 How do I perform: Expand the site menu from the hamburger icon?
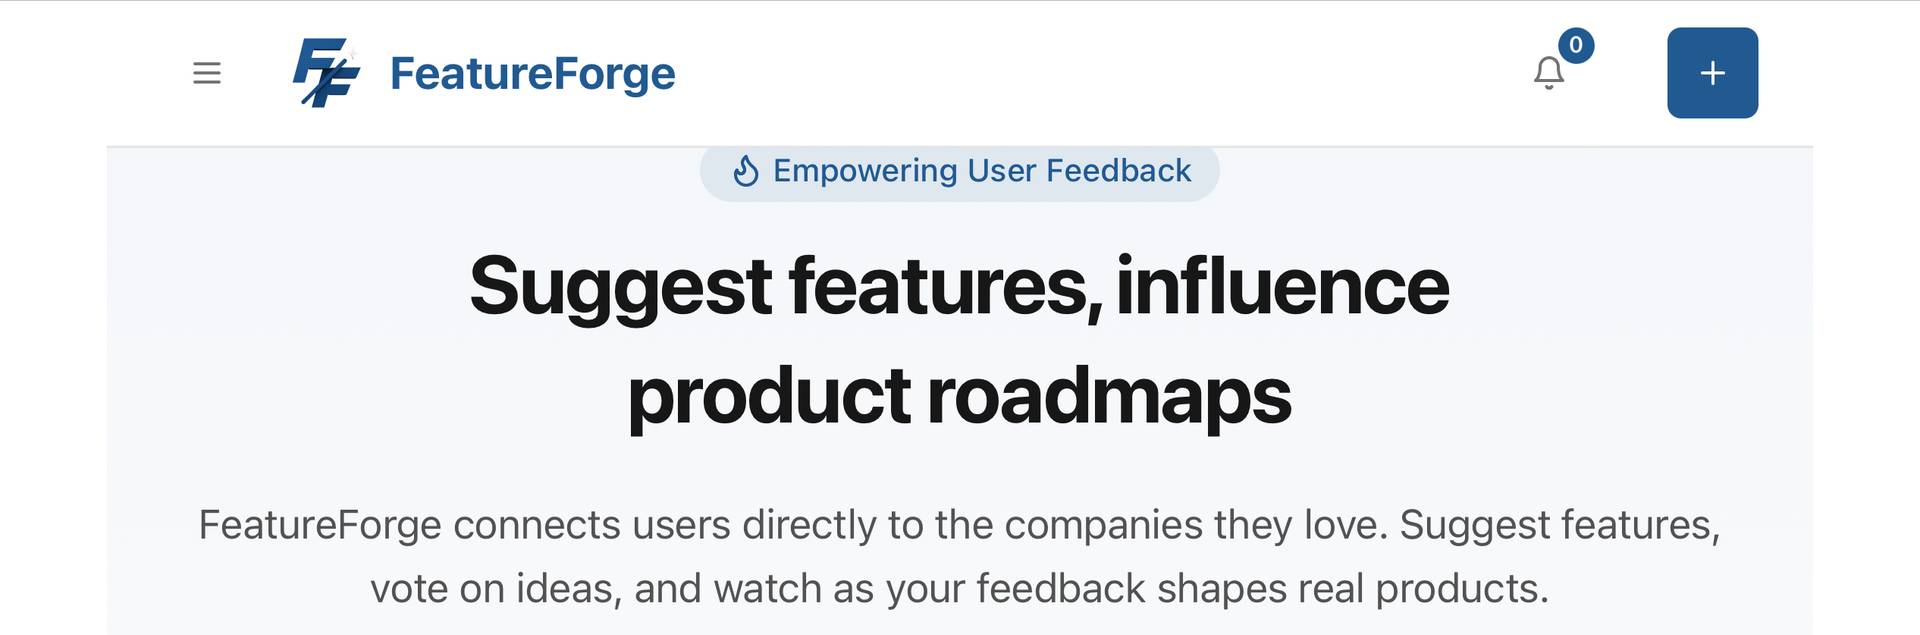tap(207, 73)
